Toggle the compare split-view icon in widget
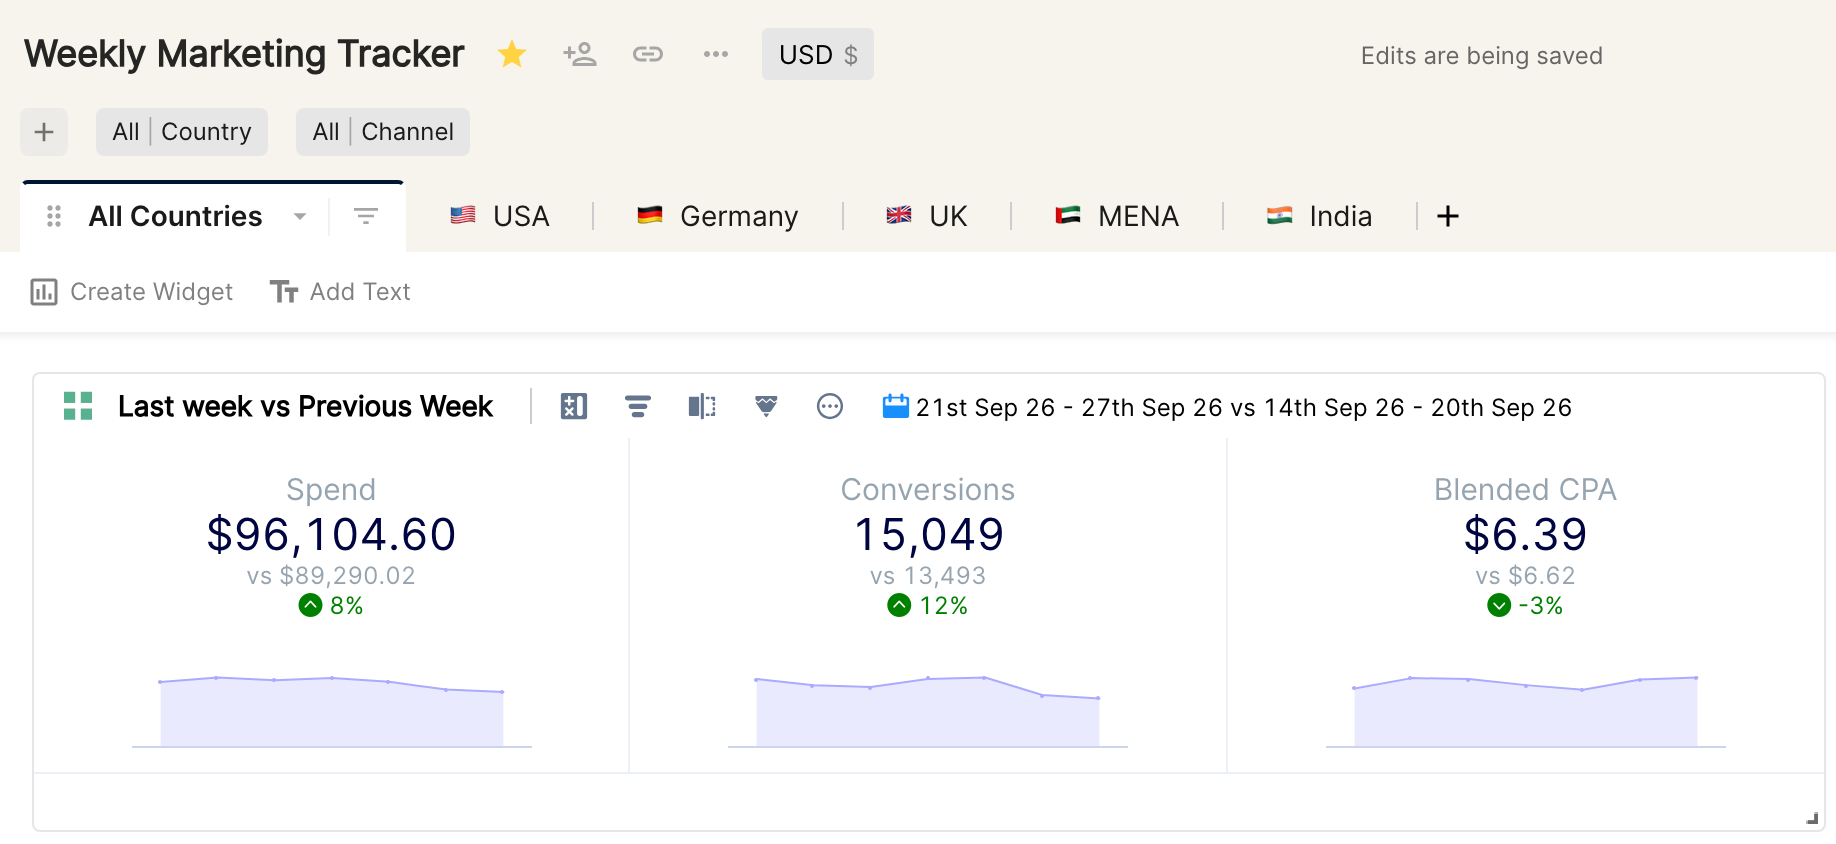 click(702, 406)
